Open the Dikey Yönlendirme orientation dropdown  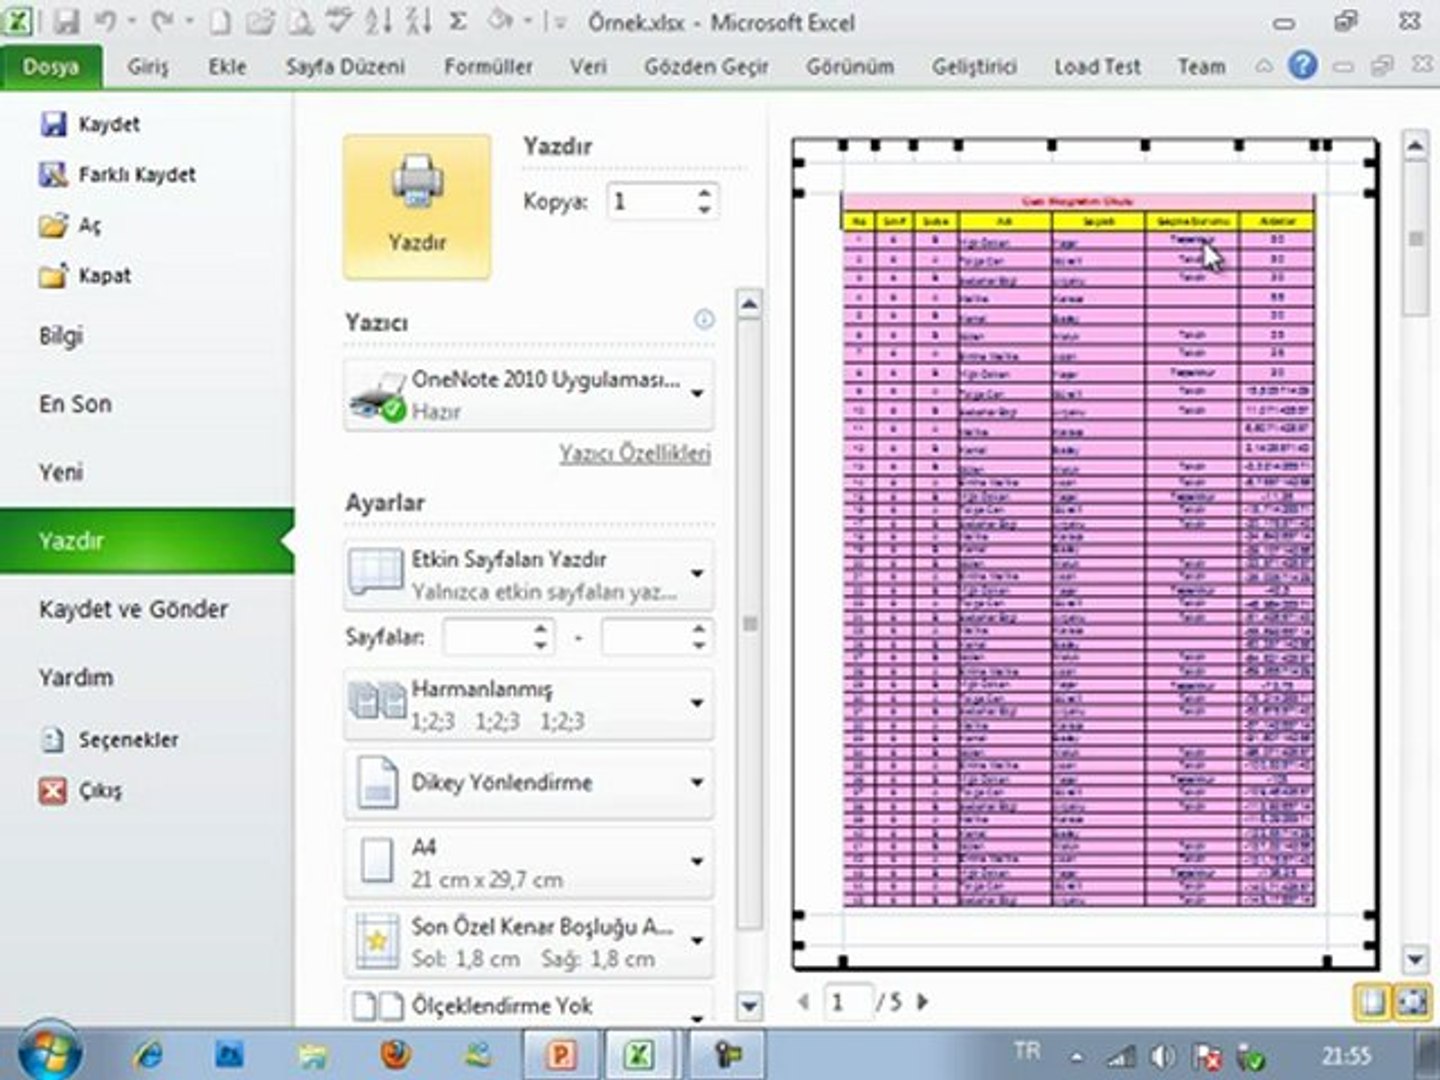pos(697,783)
